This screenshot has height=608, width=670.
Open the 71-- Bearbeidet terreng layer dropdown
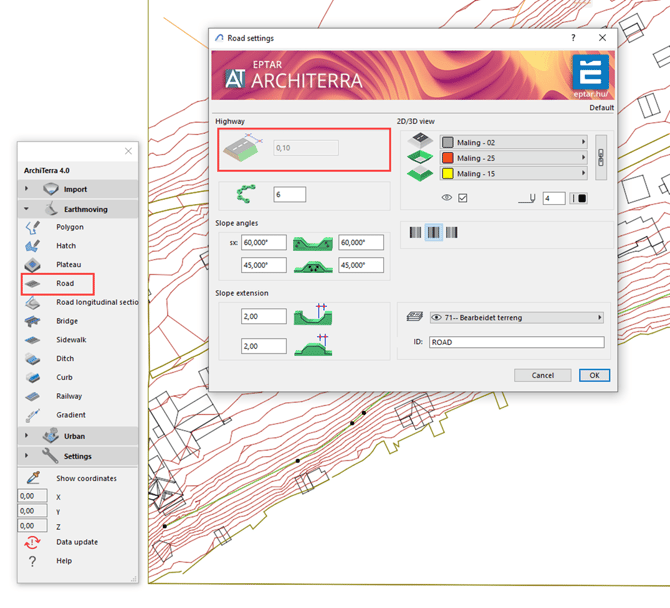(516, 318)
